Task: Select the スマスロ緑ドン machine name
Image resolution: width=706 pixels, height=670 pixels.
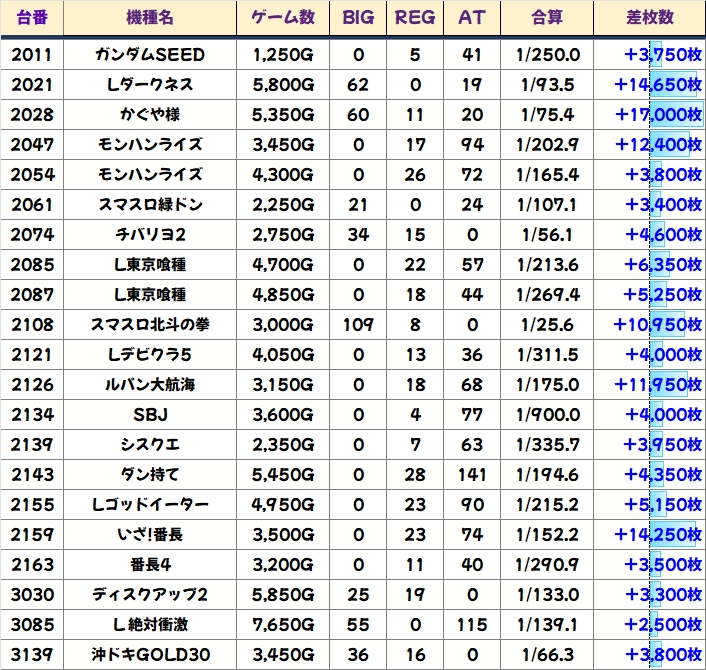Action: point(150,204)
